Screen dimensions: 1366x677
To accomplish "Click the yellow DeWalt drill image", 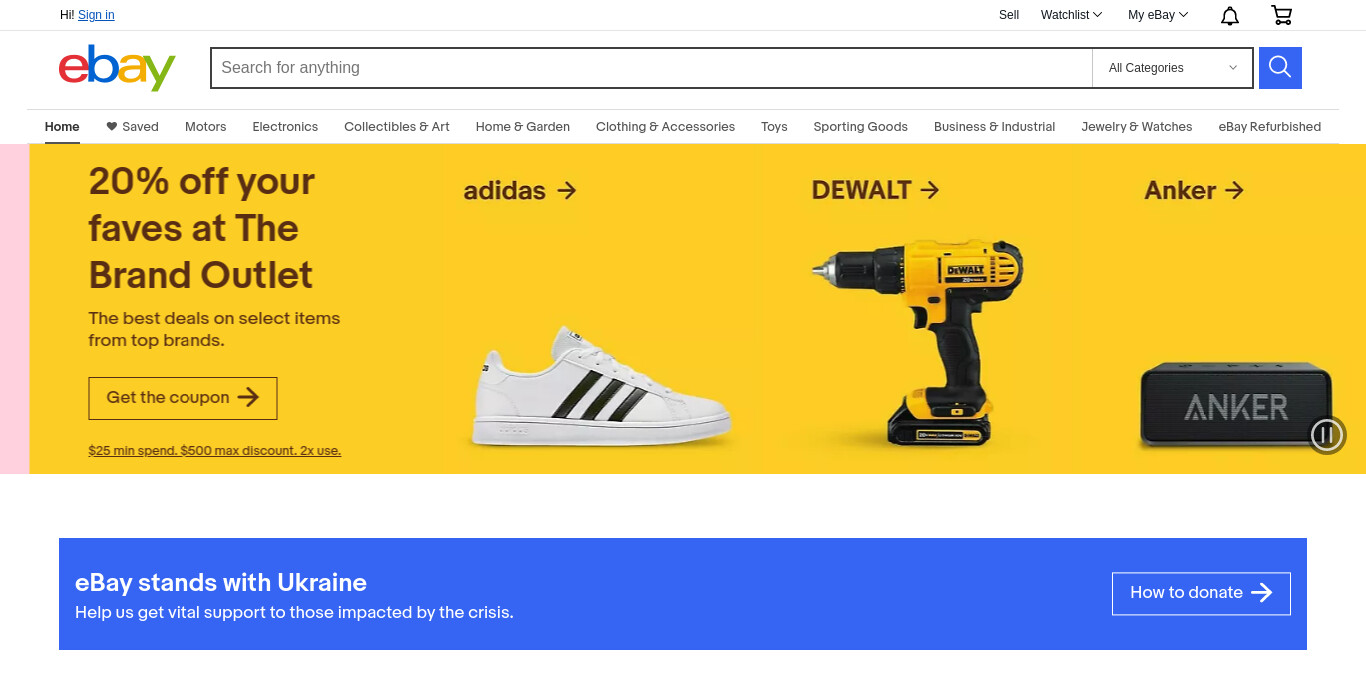I will [918, 343].
